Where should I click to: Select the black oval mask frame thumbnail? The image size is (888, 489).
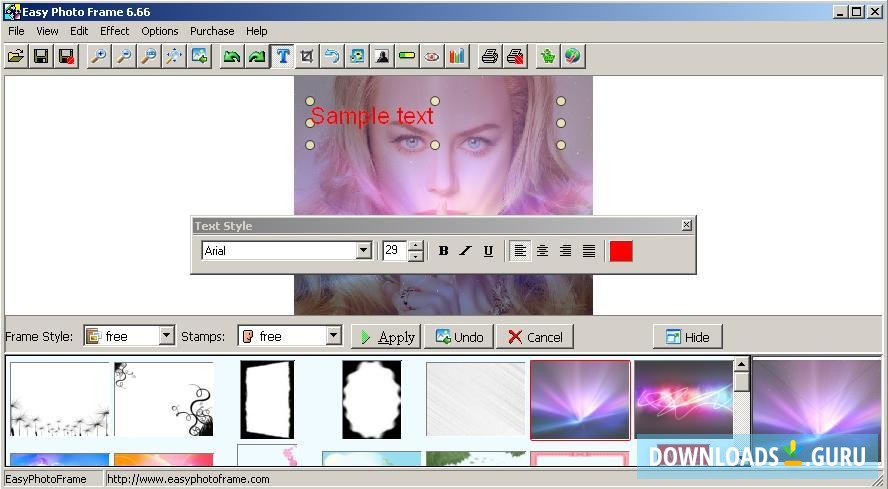coord(371,399)
